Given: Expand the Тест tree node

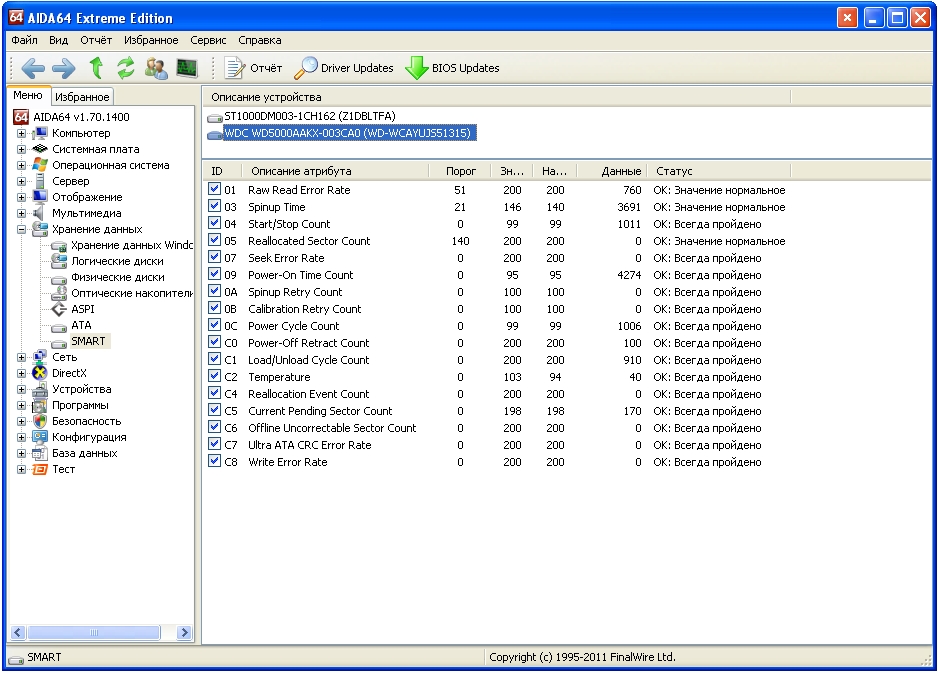Looking at the screenshot, I should pos(22,469).
